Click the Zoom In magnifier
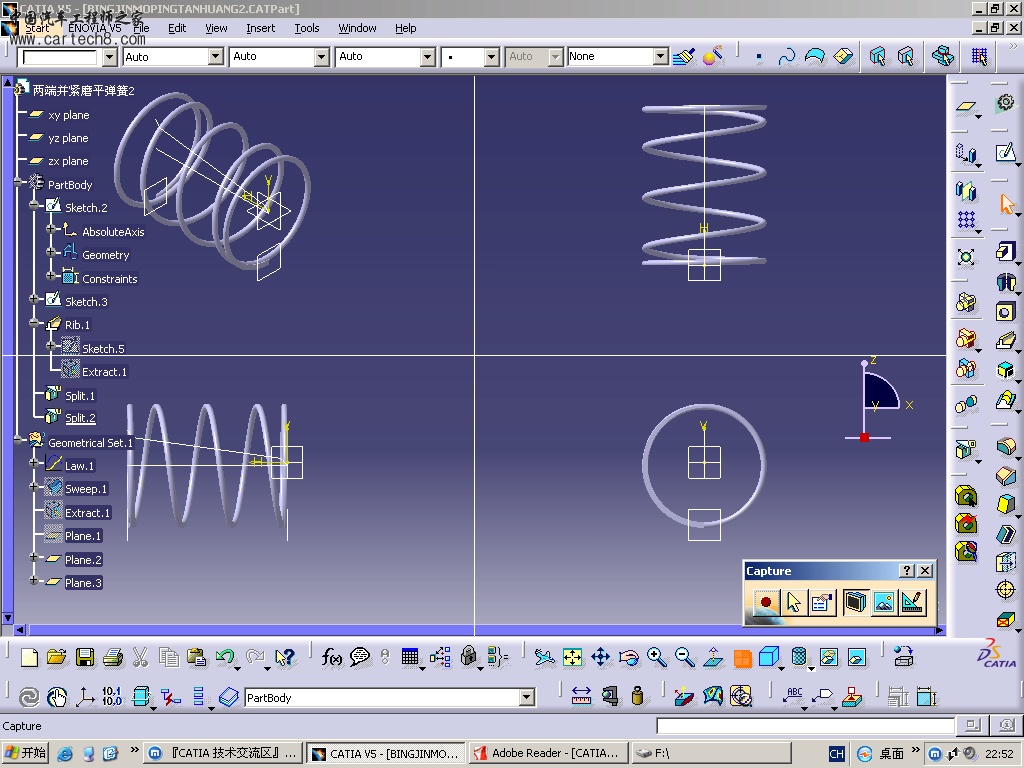 coord(657,657)
